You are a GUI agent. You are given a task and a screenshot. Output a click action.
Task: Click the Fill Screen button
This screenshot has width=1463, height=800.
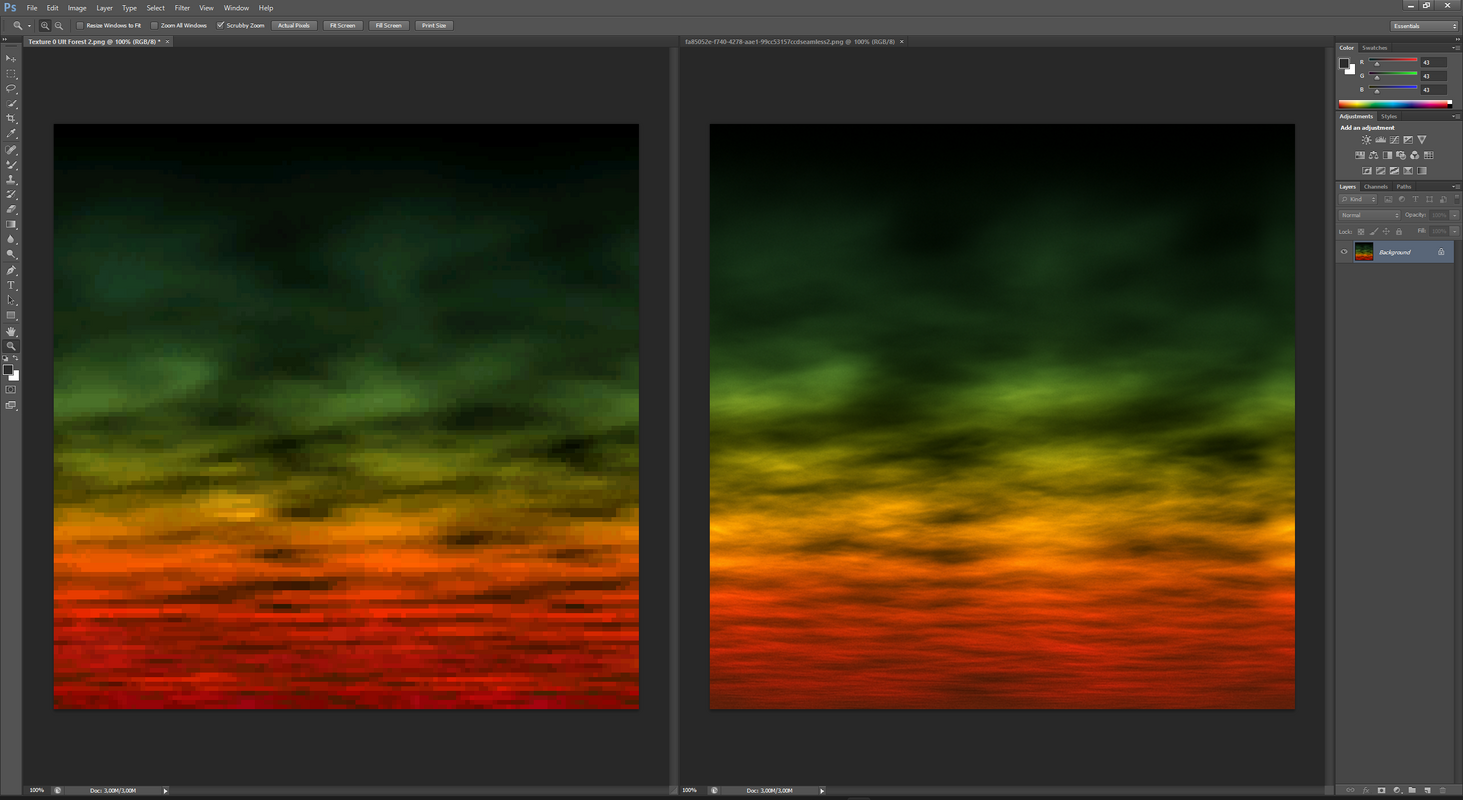(x=389, y=25)
